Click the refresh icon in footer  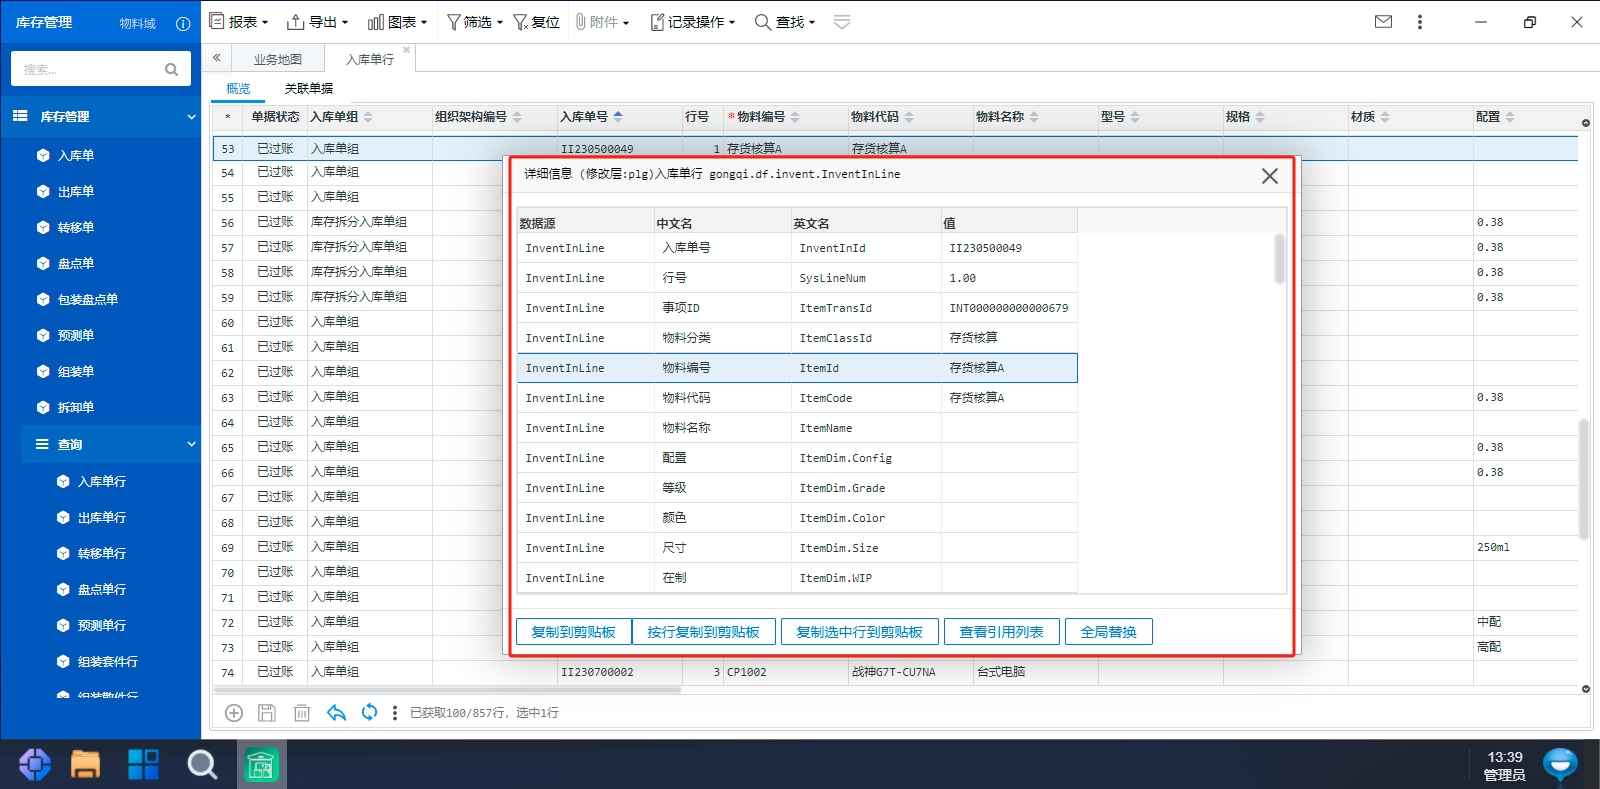[369, 712]
